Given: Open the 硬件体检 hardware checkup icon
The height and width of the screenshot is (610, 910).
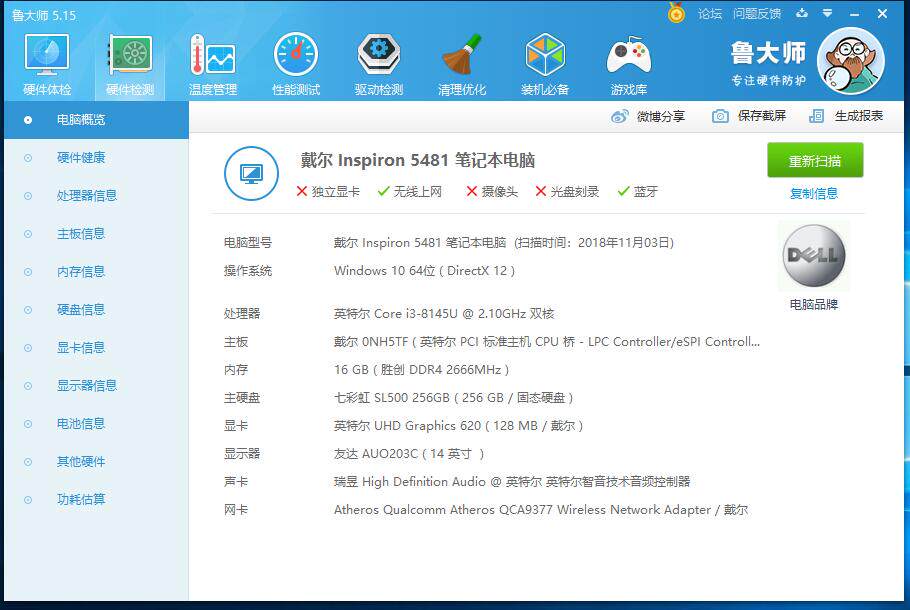Looking at the screenshot, I should coord(46,64).
